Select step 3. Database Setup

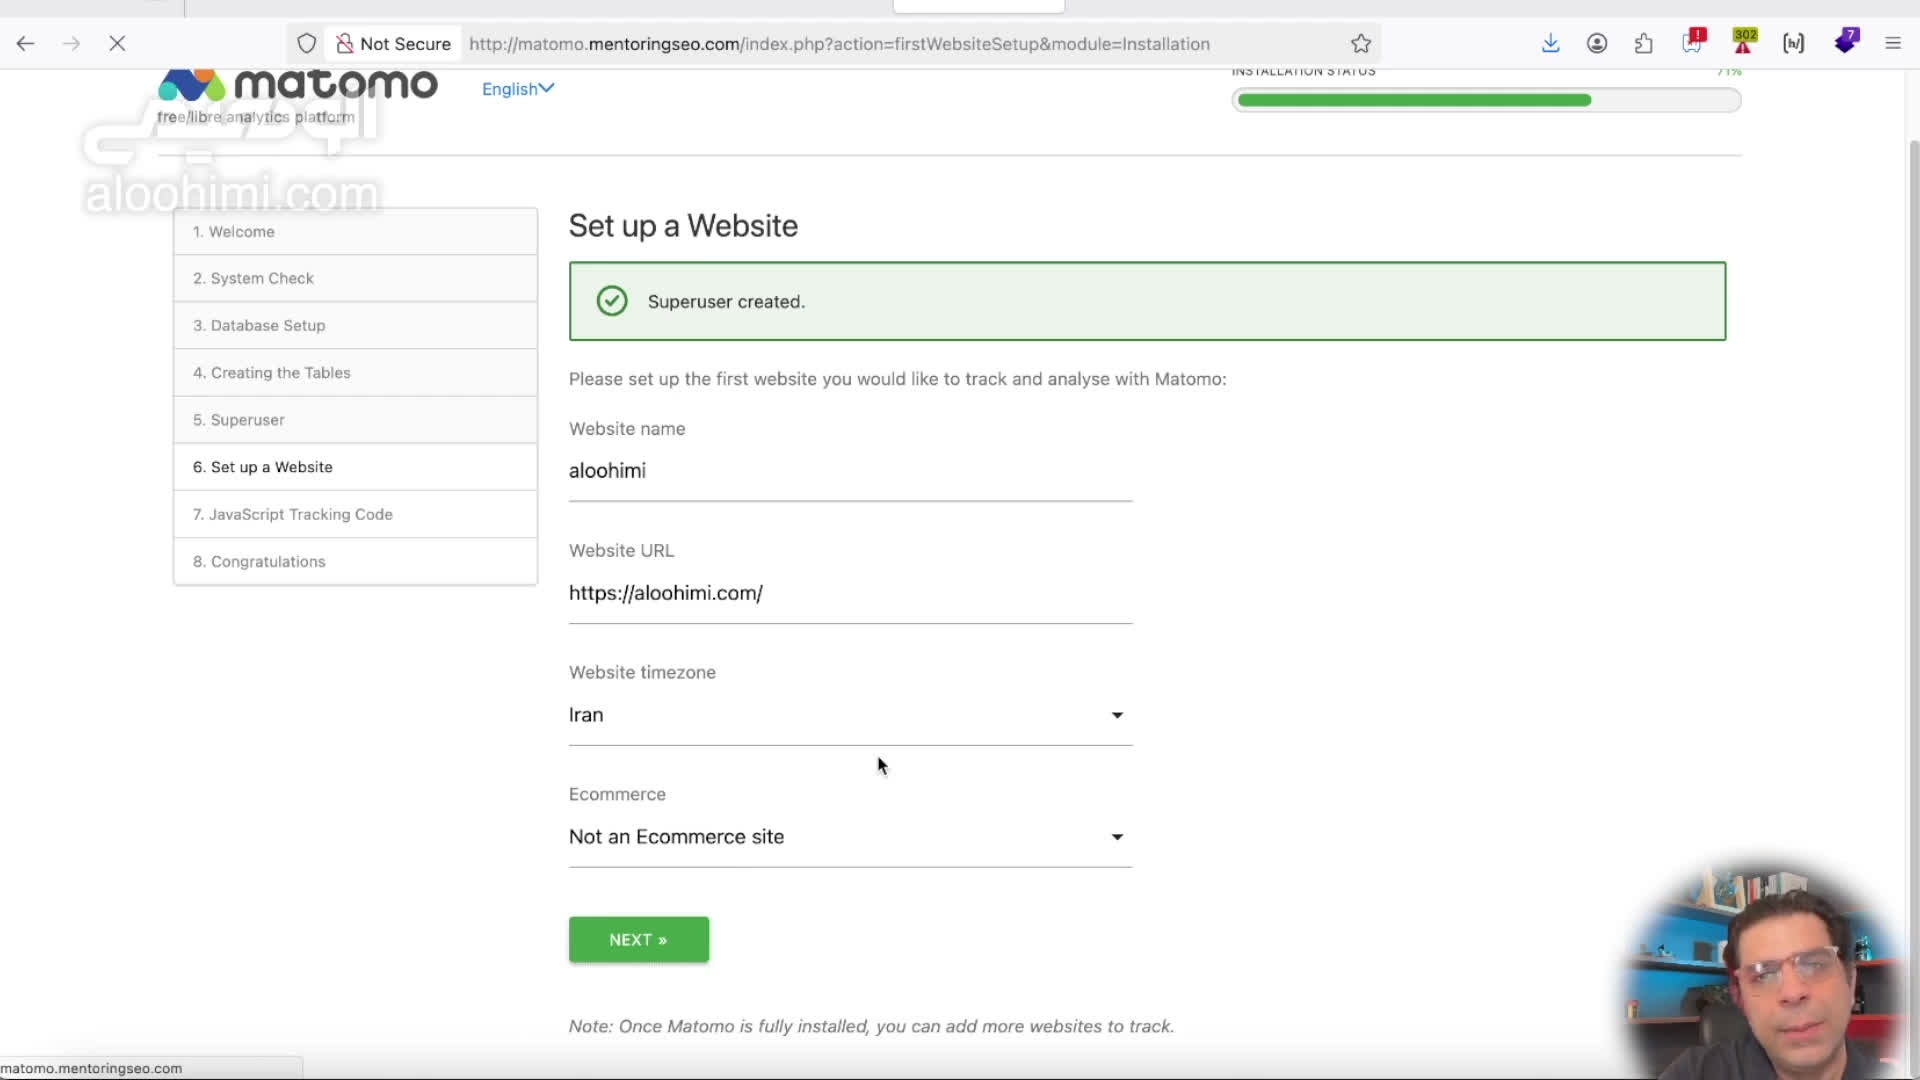355,325
